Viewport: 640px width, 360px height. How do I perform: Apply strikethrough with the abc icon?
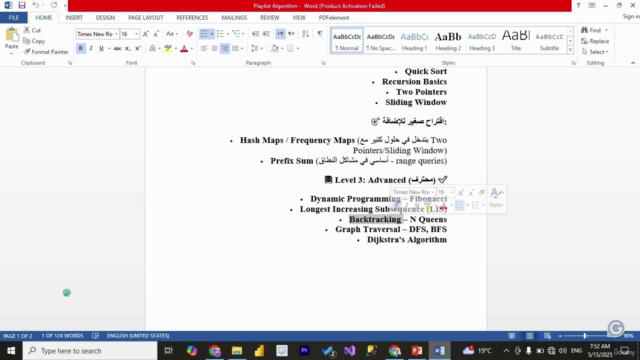[118, 49]
